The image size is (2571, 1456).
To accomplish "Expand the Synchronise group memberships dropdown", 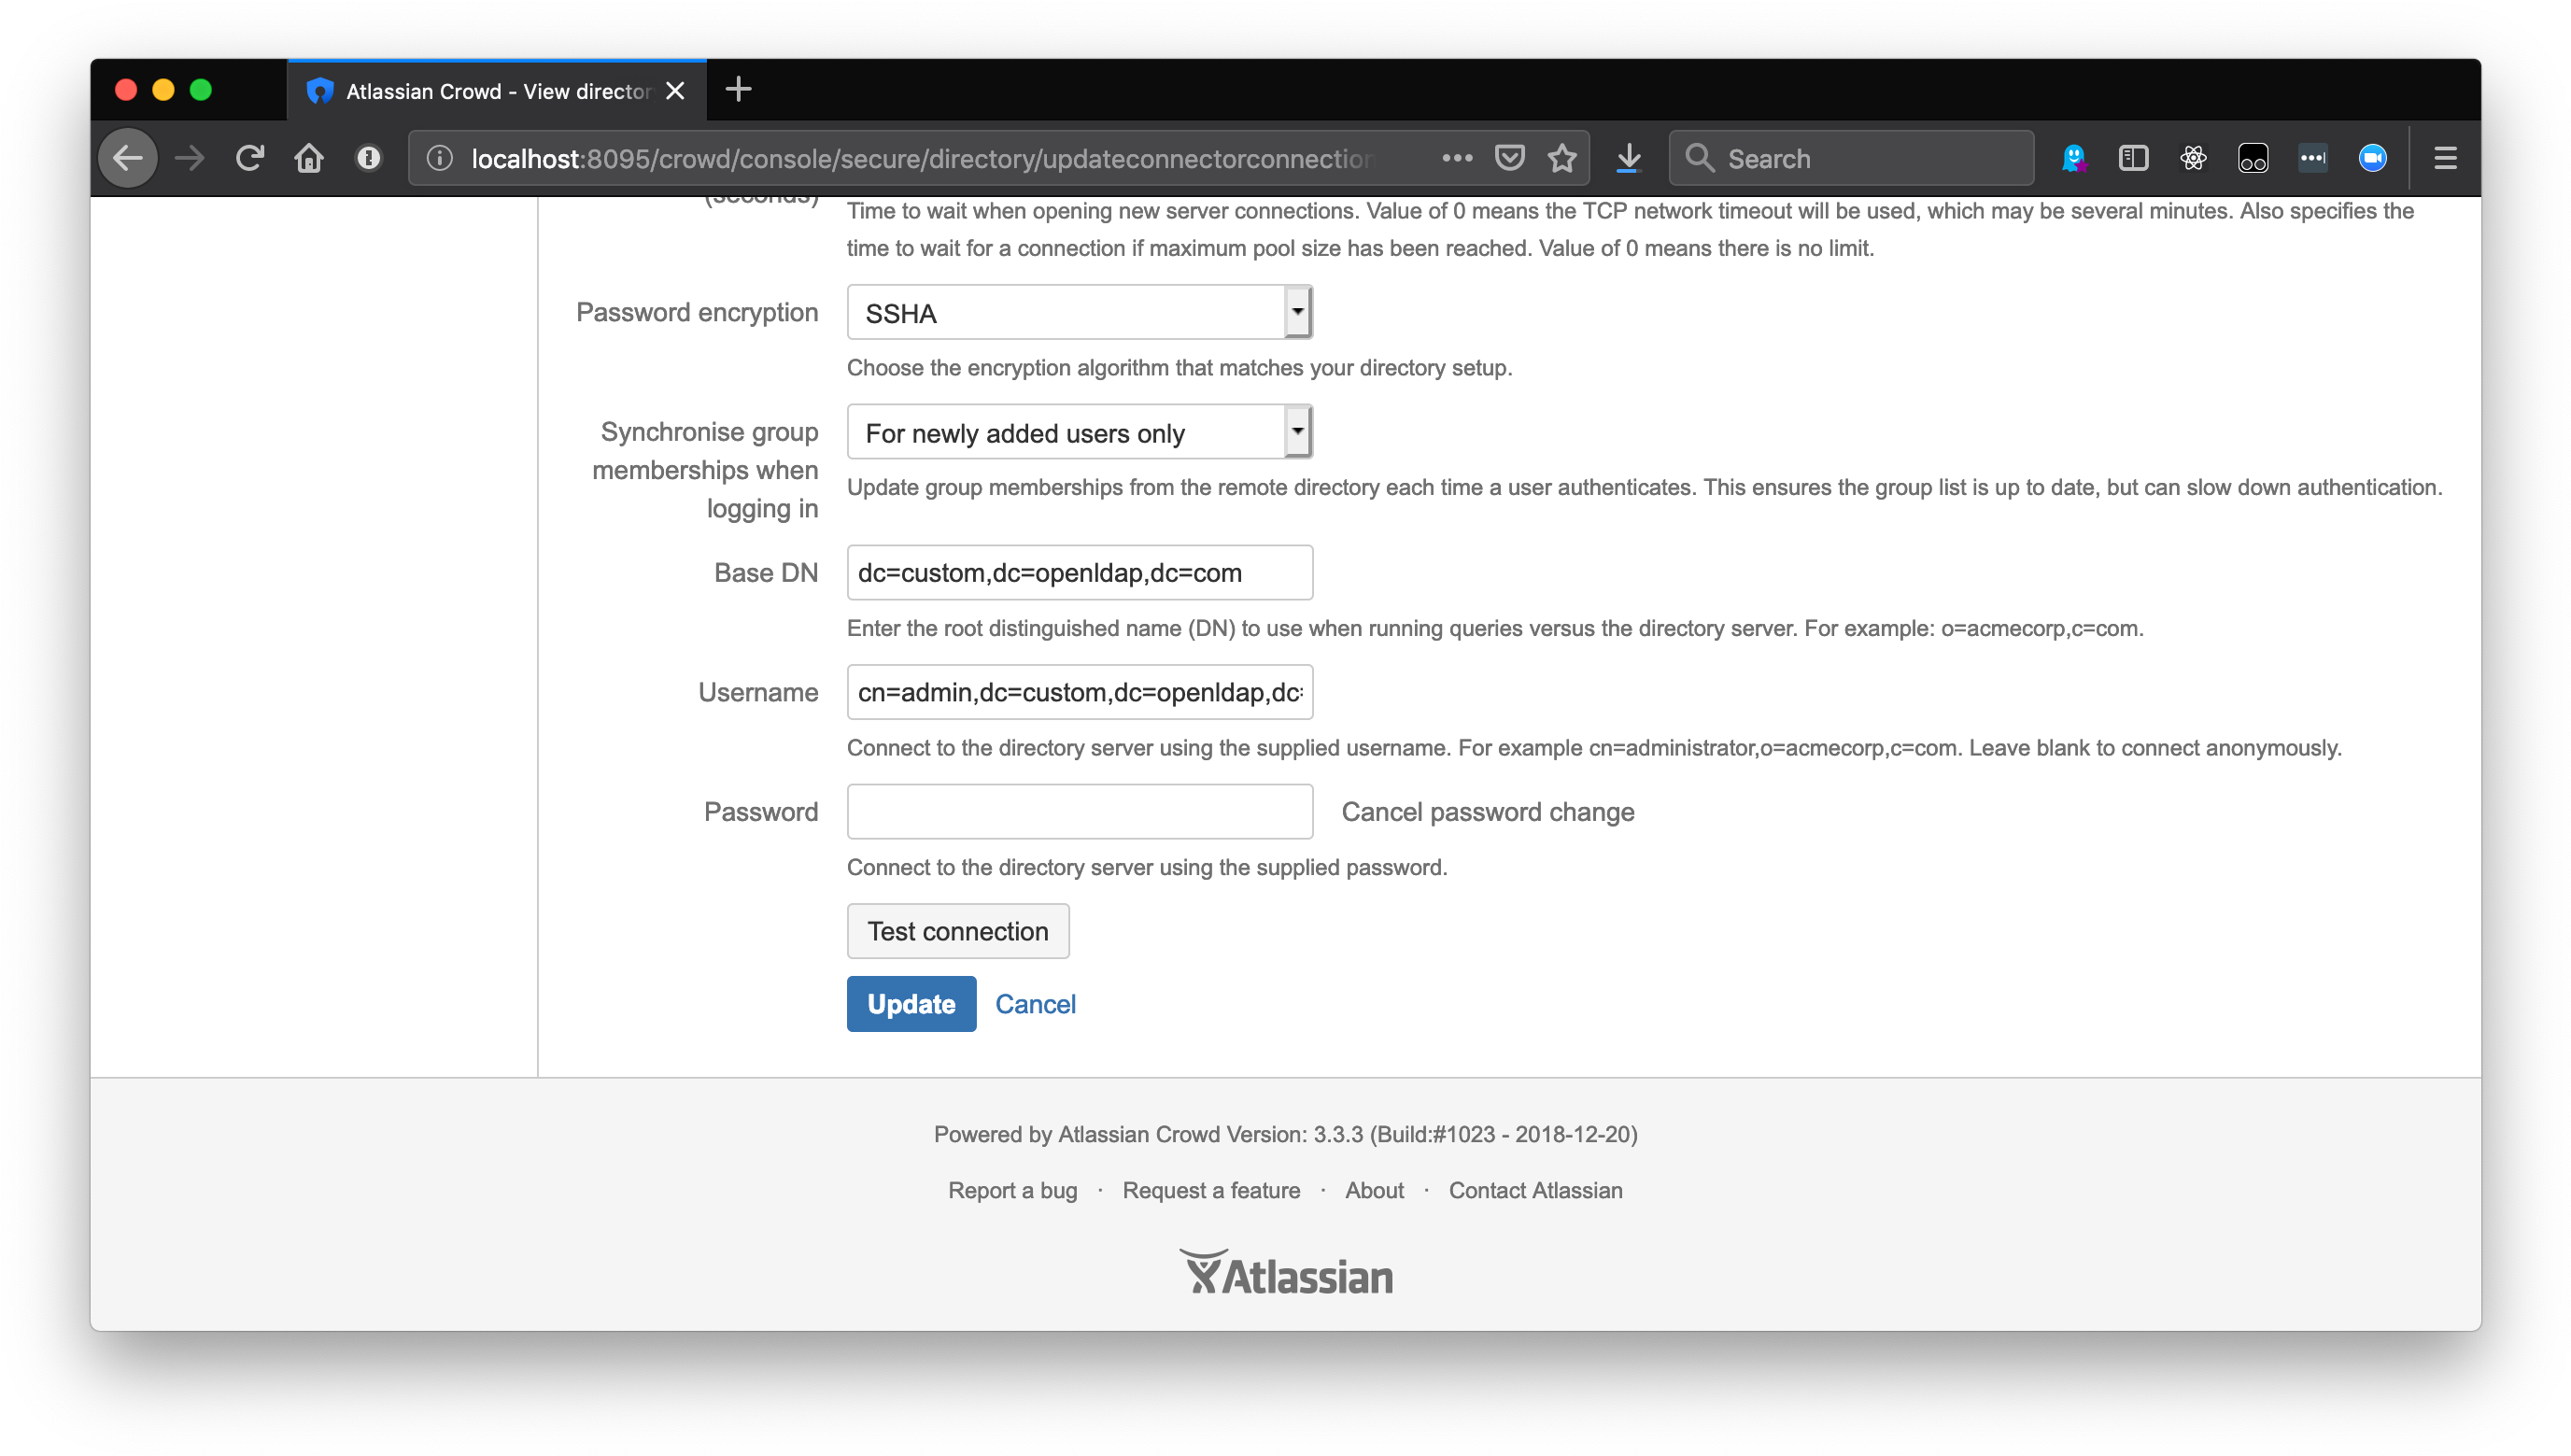I will tap(1079, 432).
